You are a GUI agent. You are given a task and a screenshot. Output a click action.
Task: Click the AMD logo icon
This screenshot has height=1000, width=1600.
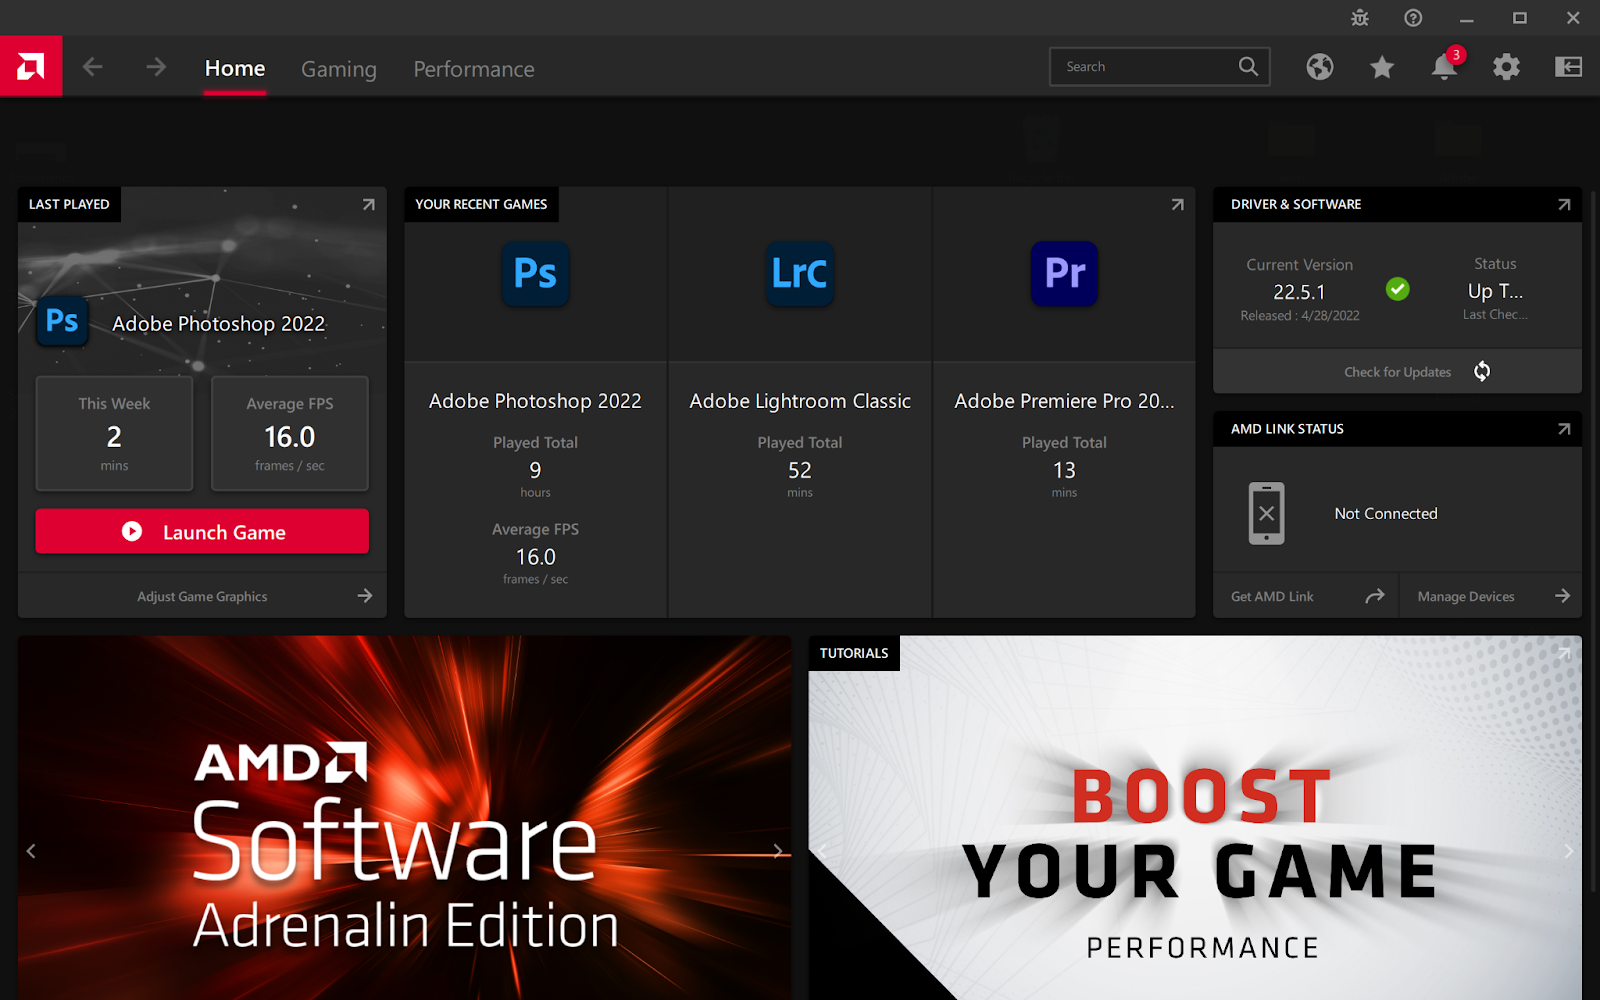point(31,67)
